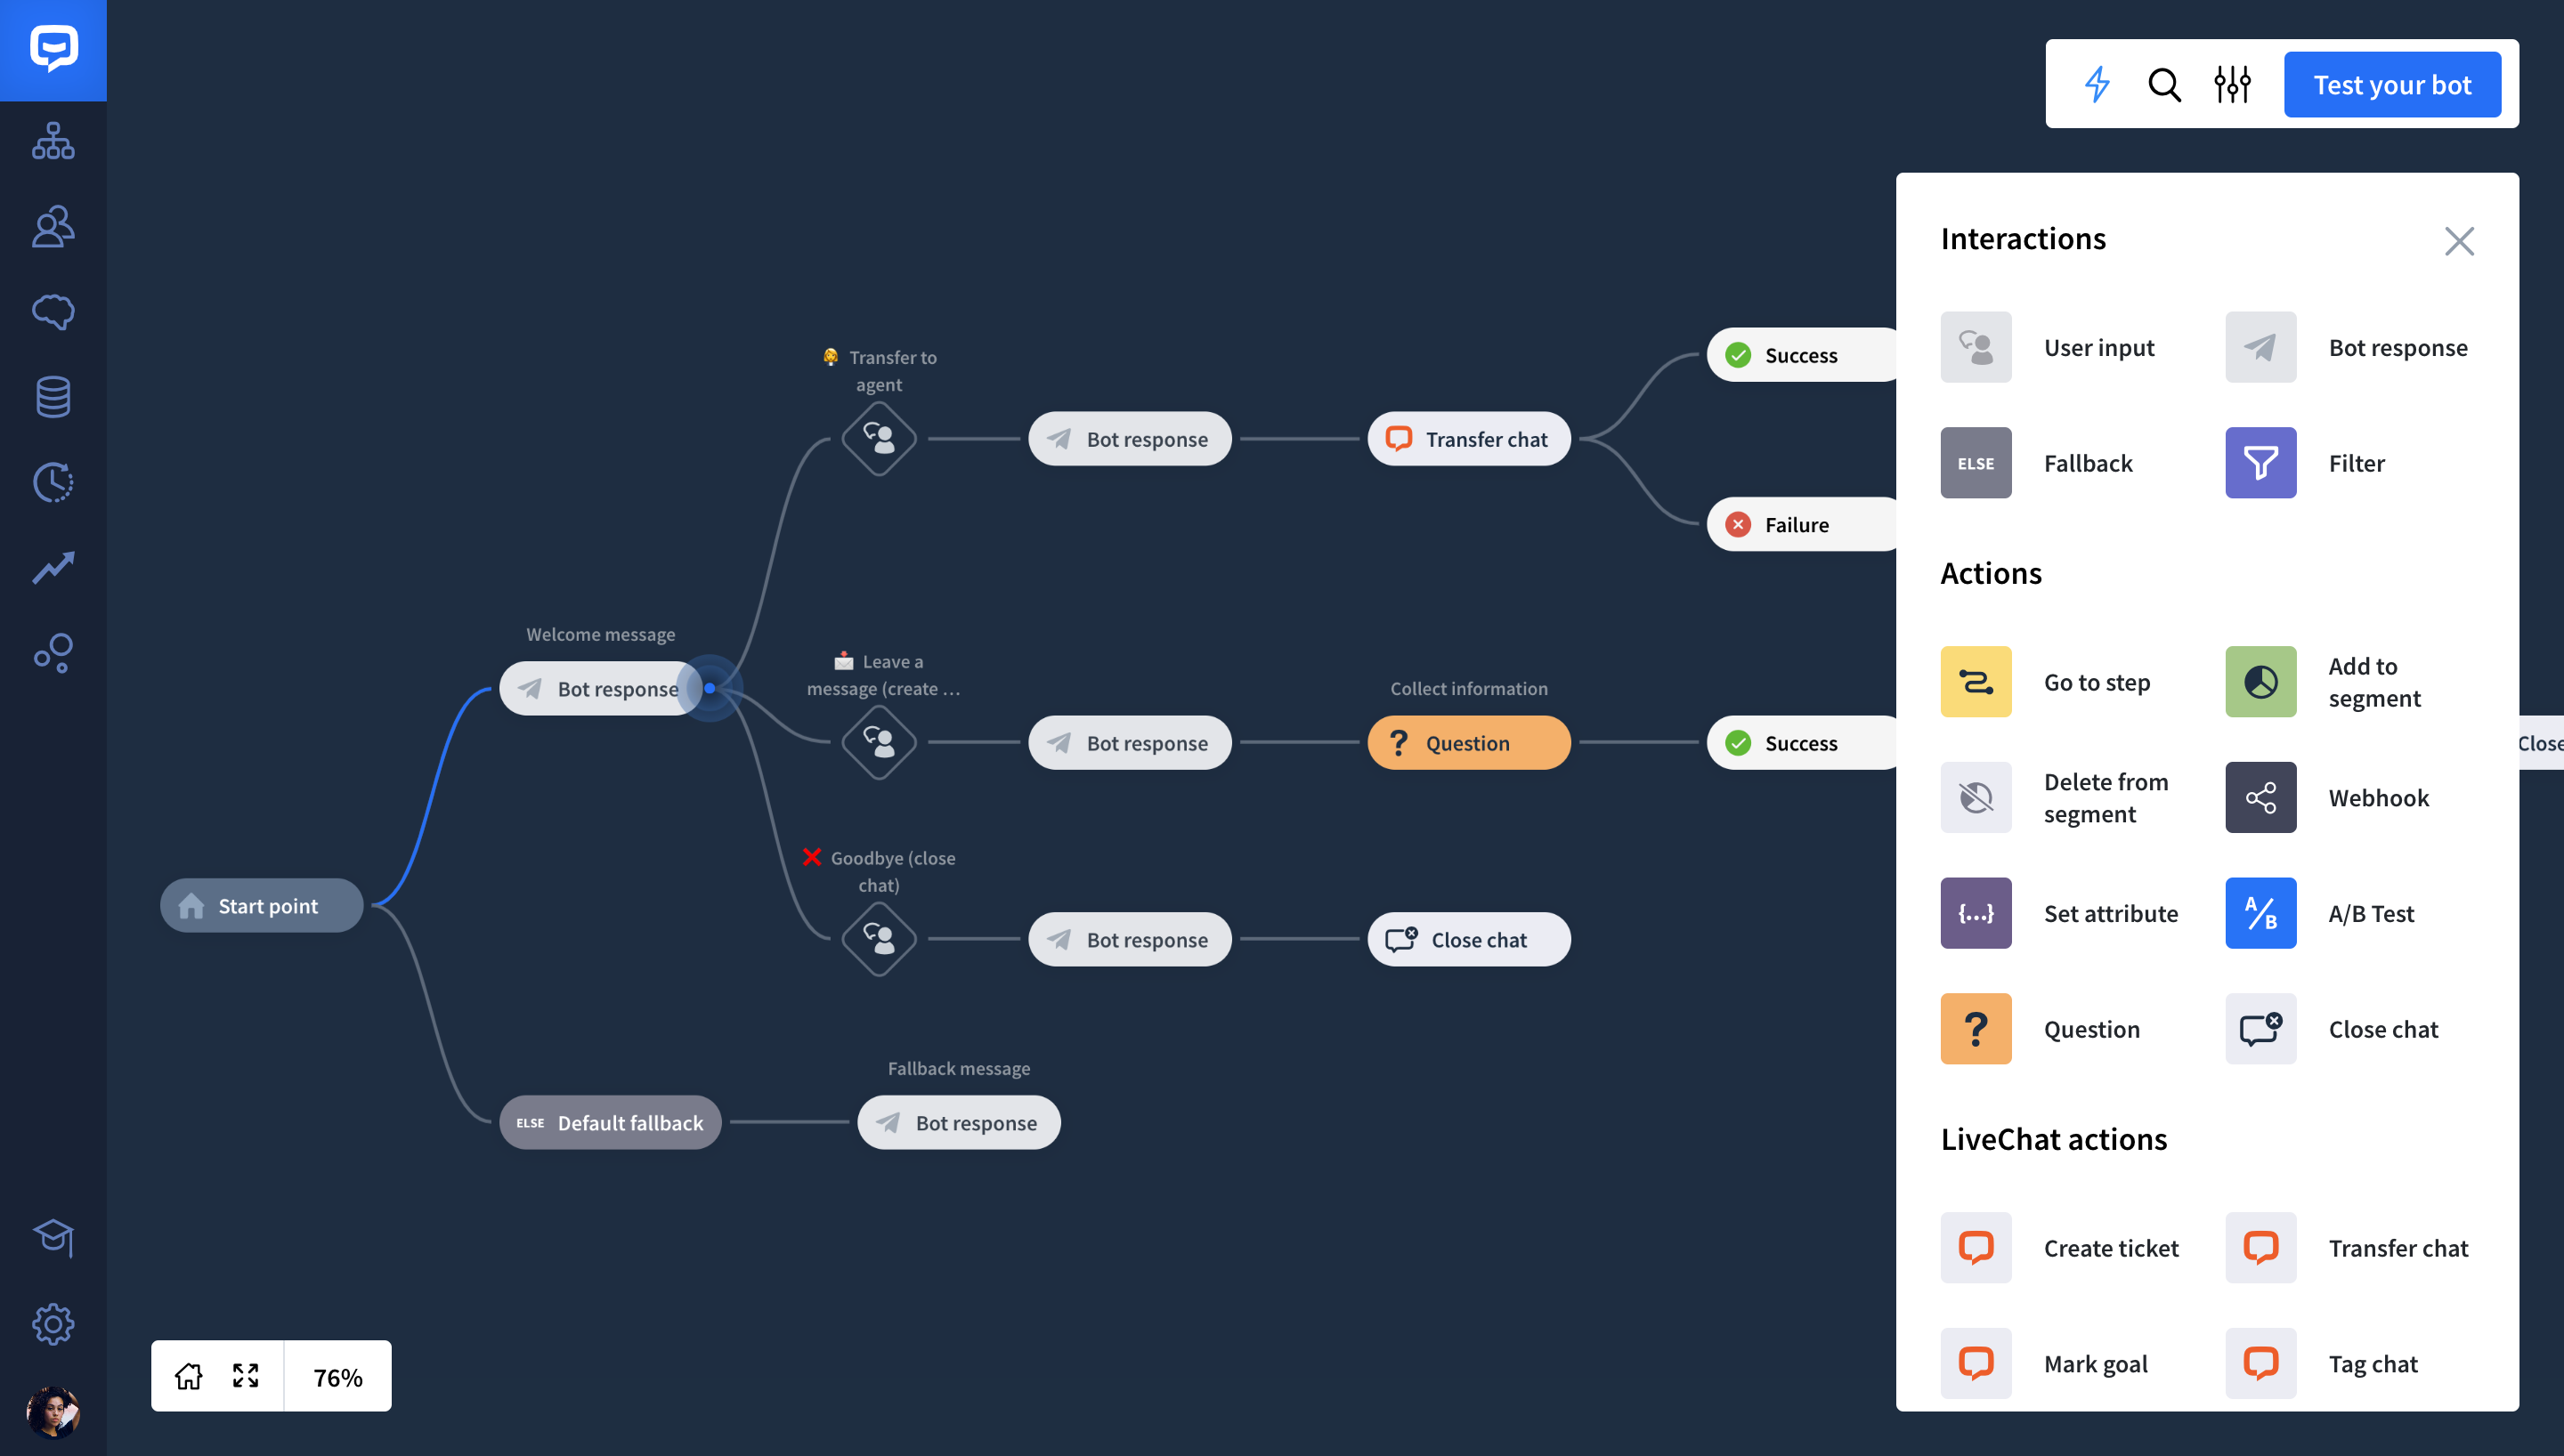This screenshot has width=2564, height=1456.
Task: Click the zoom level percentage display
Action: pyautogui.click(x=337, y=1375)
